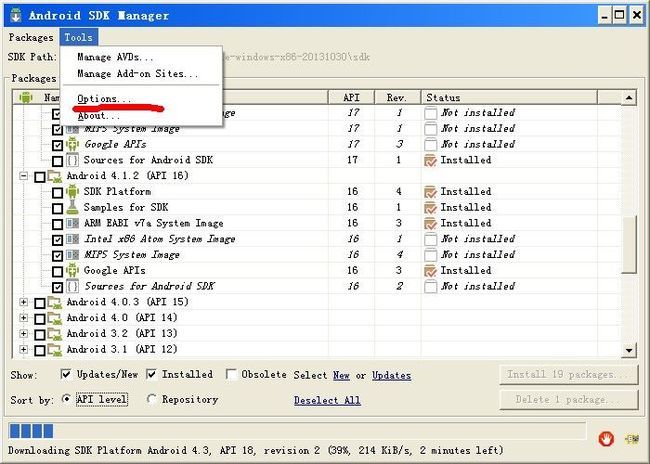Viewport: 650px width, 464px height.
Task: Click the Android icon in table header
Action: coord(26,97)
